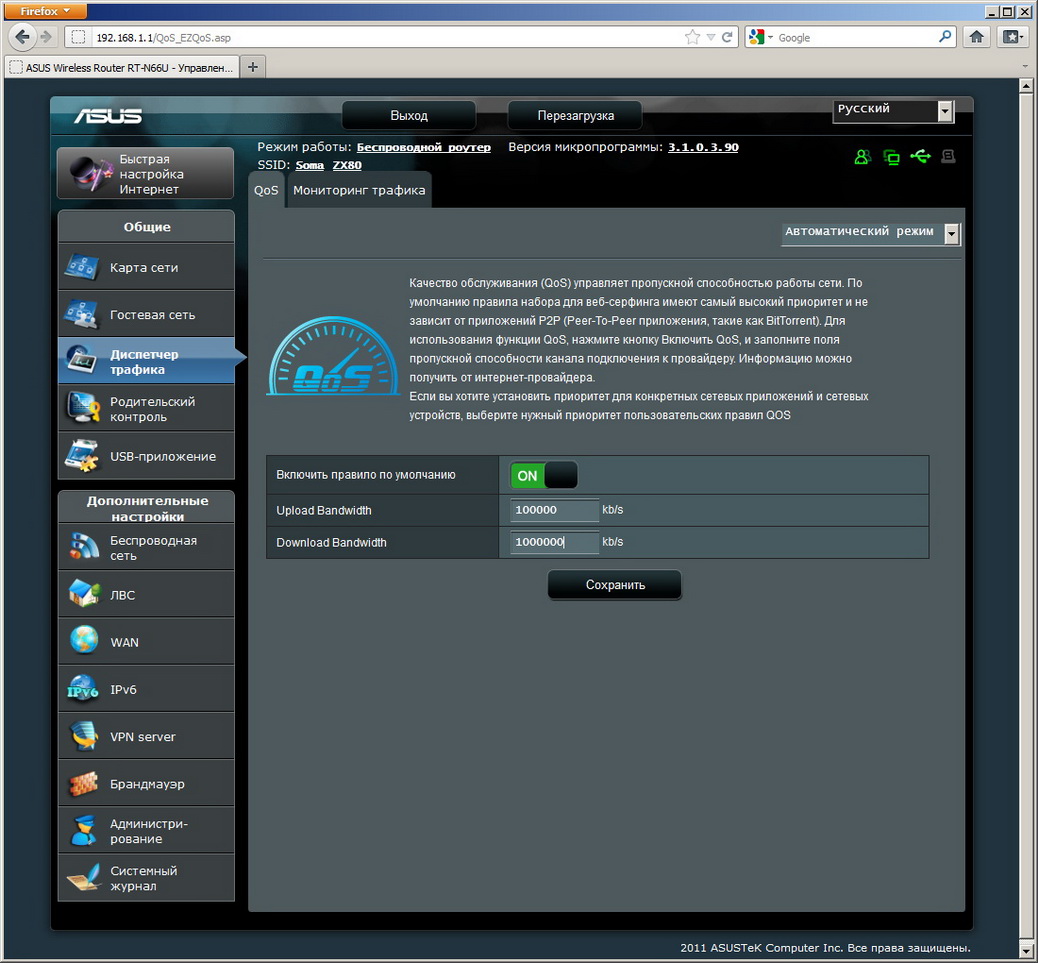
Task: Open the Русский language dropdown
Action: [x=945, y=112]
